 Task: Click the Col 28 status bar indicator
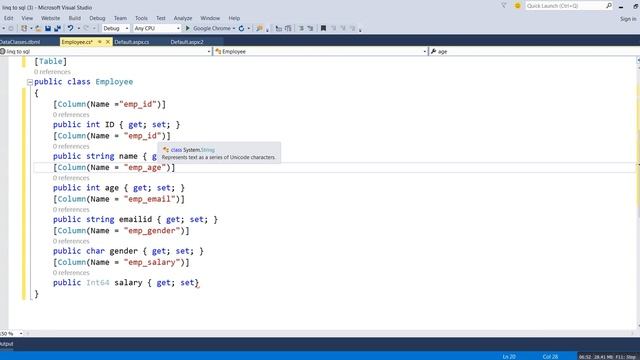[550, 357]
